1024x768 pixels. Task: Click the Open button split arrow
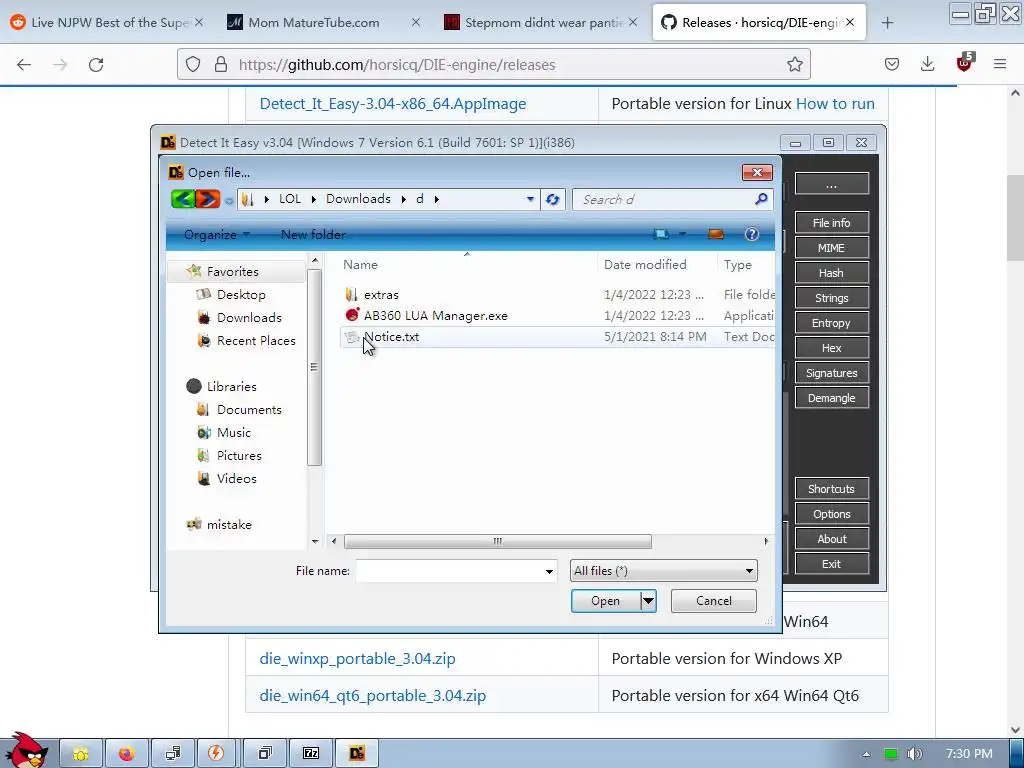tap(648, 601)
